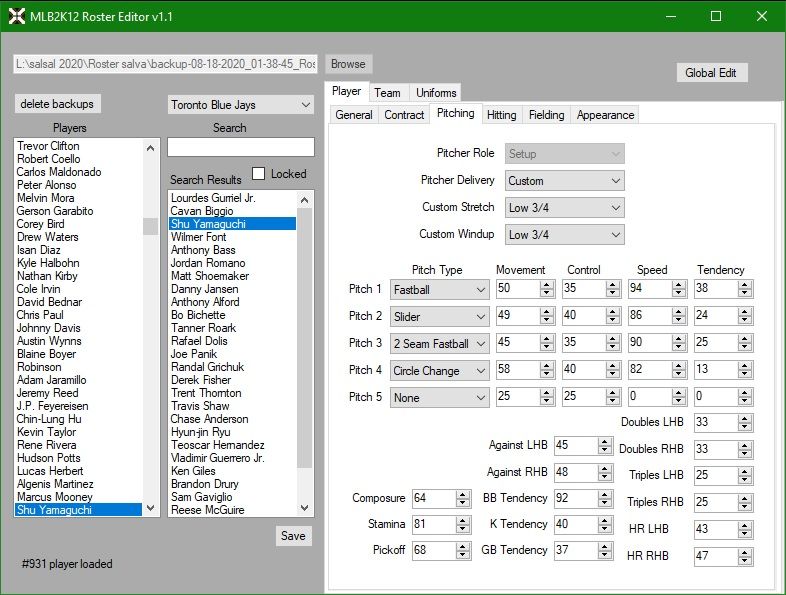Open the Appearance sub-tab
This screenshot has height=595, width=786.
tap(605, 115)
